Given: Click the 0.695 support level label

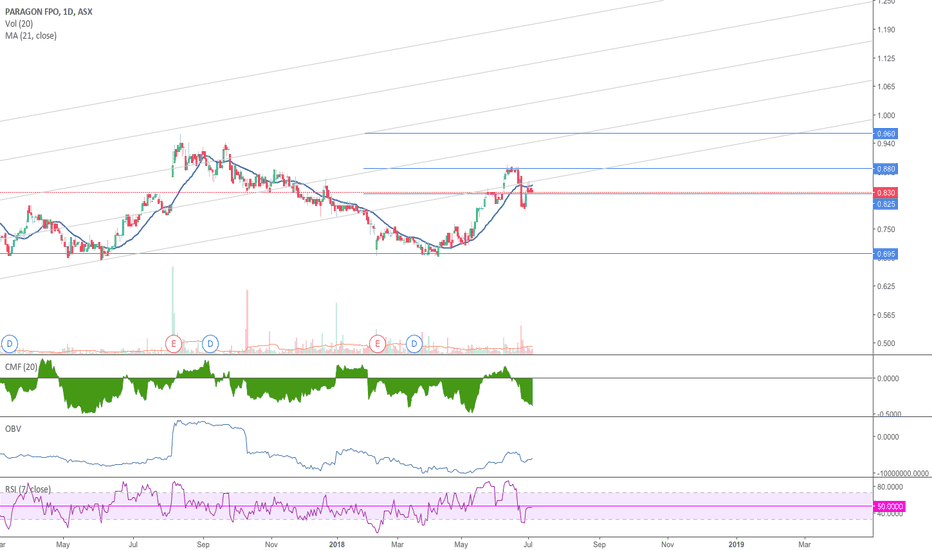Looking at the screenshot, I should 886,254.
